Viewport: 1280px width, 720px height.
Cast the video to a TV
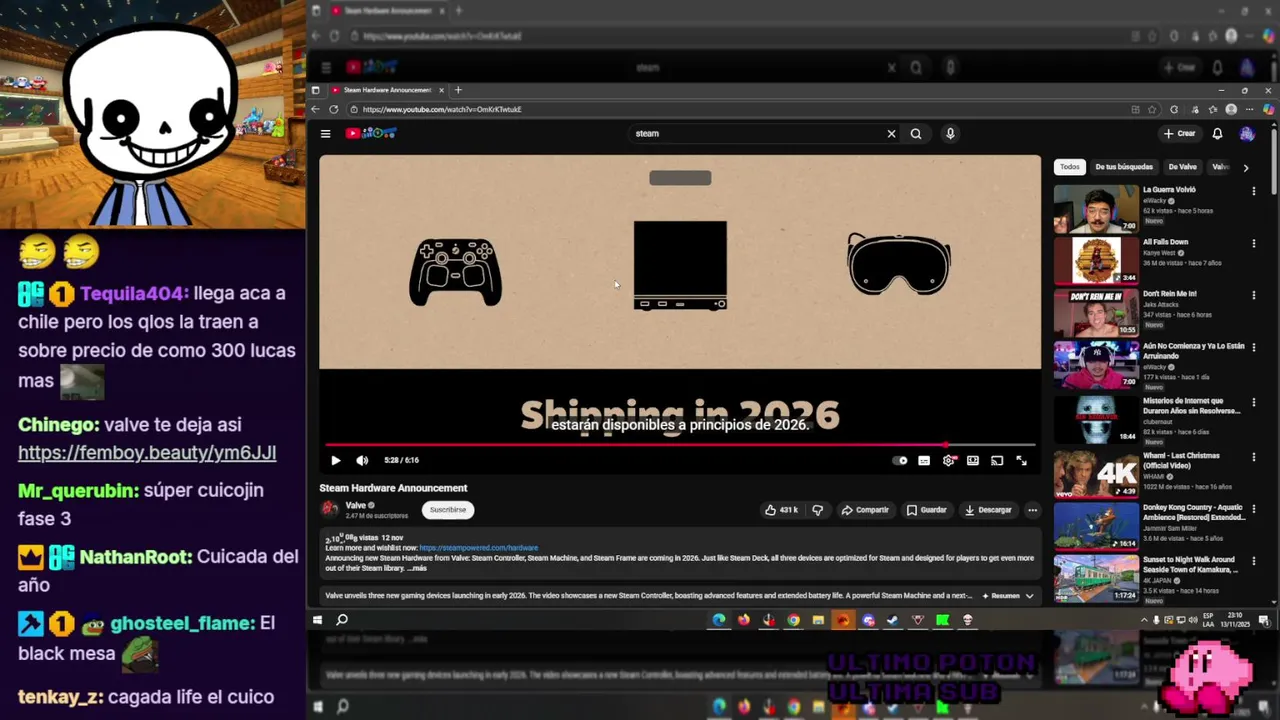[997, 460]
